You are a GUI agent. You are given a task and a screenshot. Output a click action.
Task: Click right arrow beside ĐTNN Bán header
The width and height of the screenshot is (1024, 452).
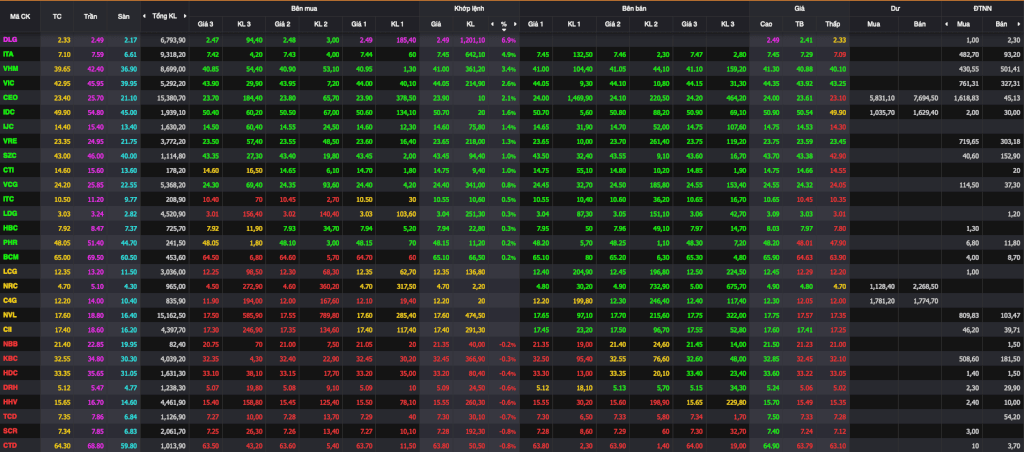(1019, 24)
